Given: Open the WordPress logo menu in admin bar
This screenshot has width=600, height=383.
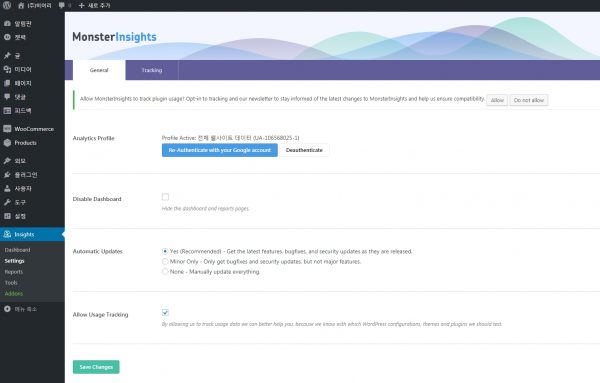Looking at the screenshot, I should (x=7, y=5).
